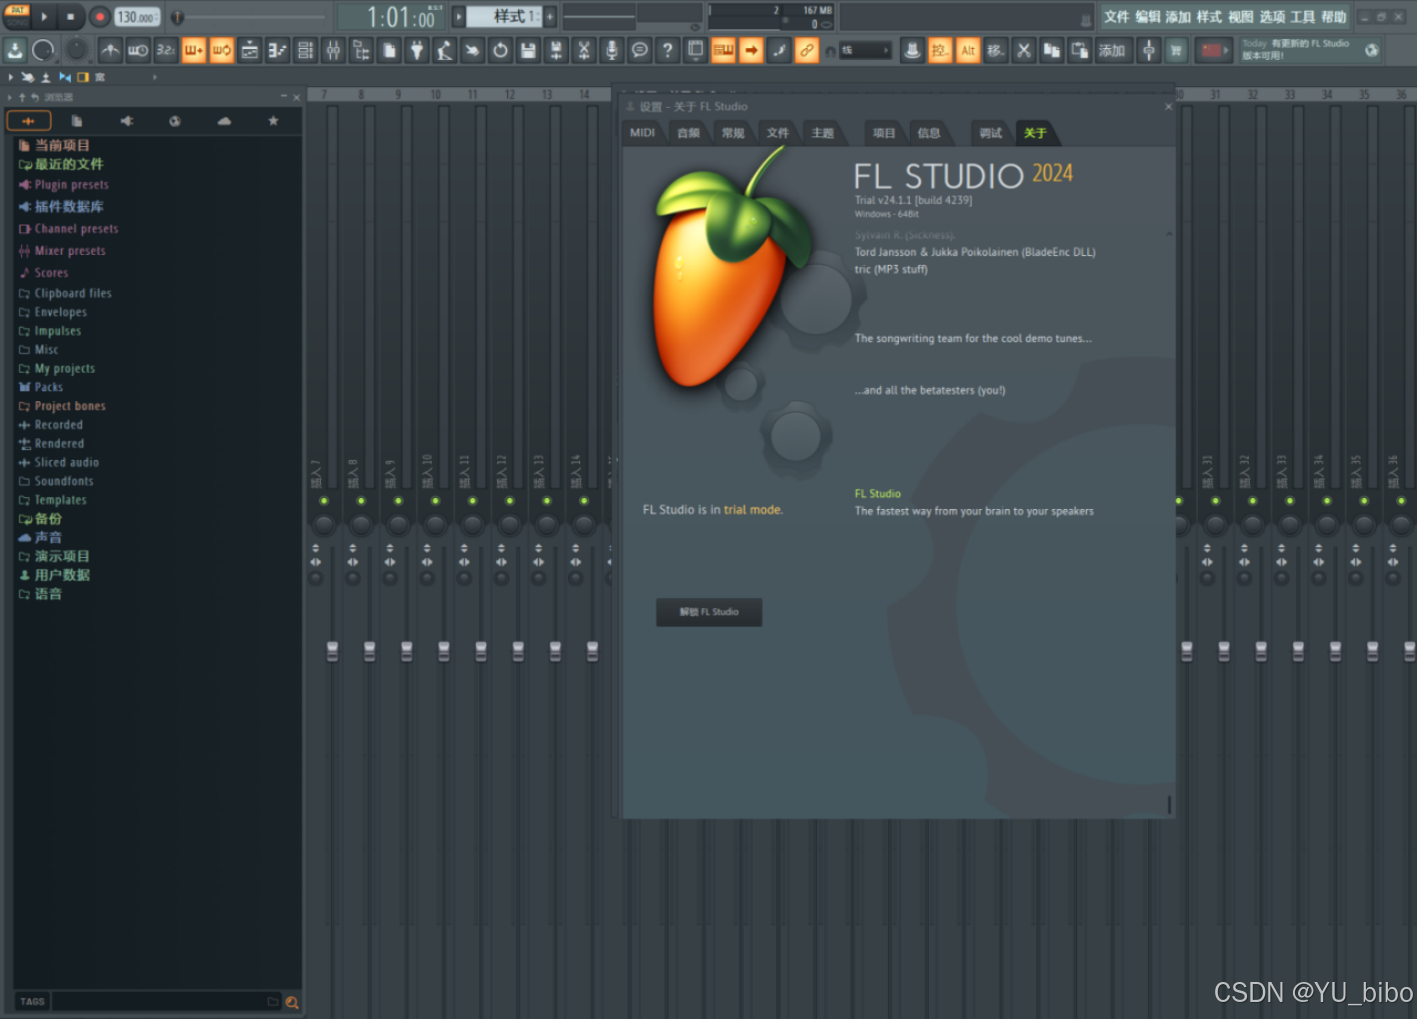Select the browser cloud tab icon
This screenshot has height=1019, width=1418.
tap(224, 121)
